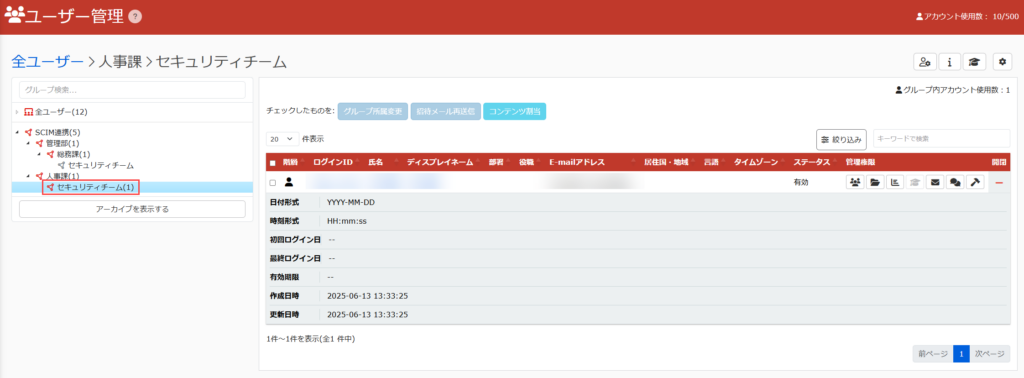Screen dimensions: 1024x378
Task: Open the gear settings icon button
Action: coord(1002,62)
